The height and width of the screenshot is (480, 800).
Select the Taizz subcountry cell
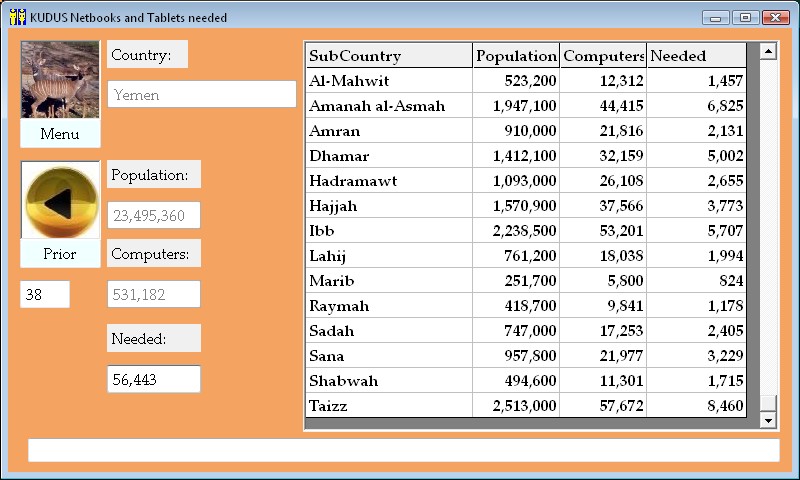388,406
